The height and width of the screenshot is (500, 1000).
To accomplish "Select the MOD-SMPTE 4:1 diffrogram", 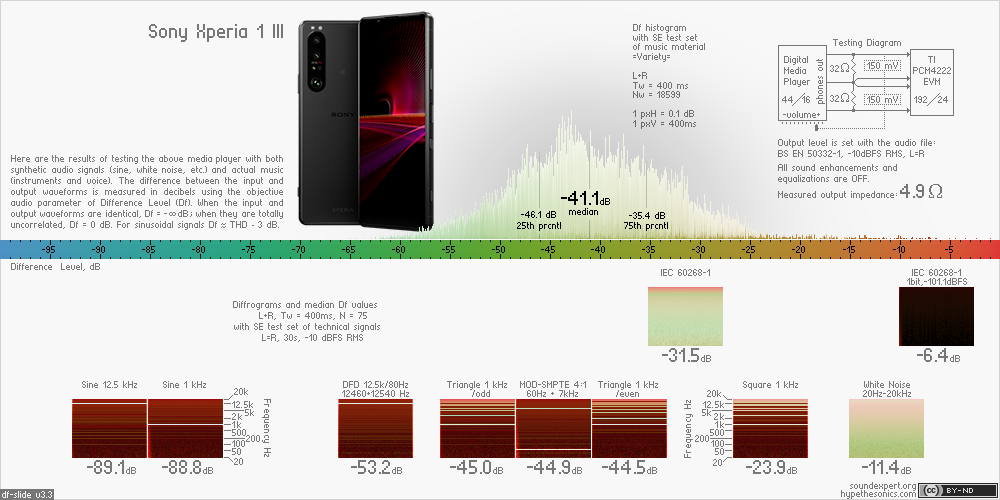I will pyautogui.click(x=554, y=428).
